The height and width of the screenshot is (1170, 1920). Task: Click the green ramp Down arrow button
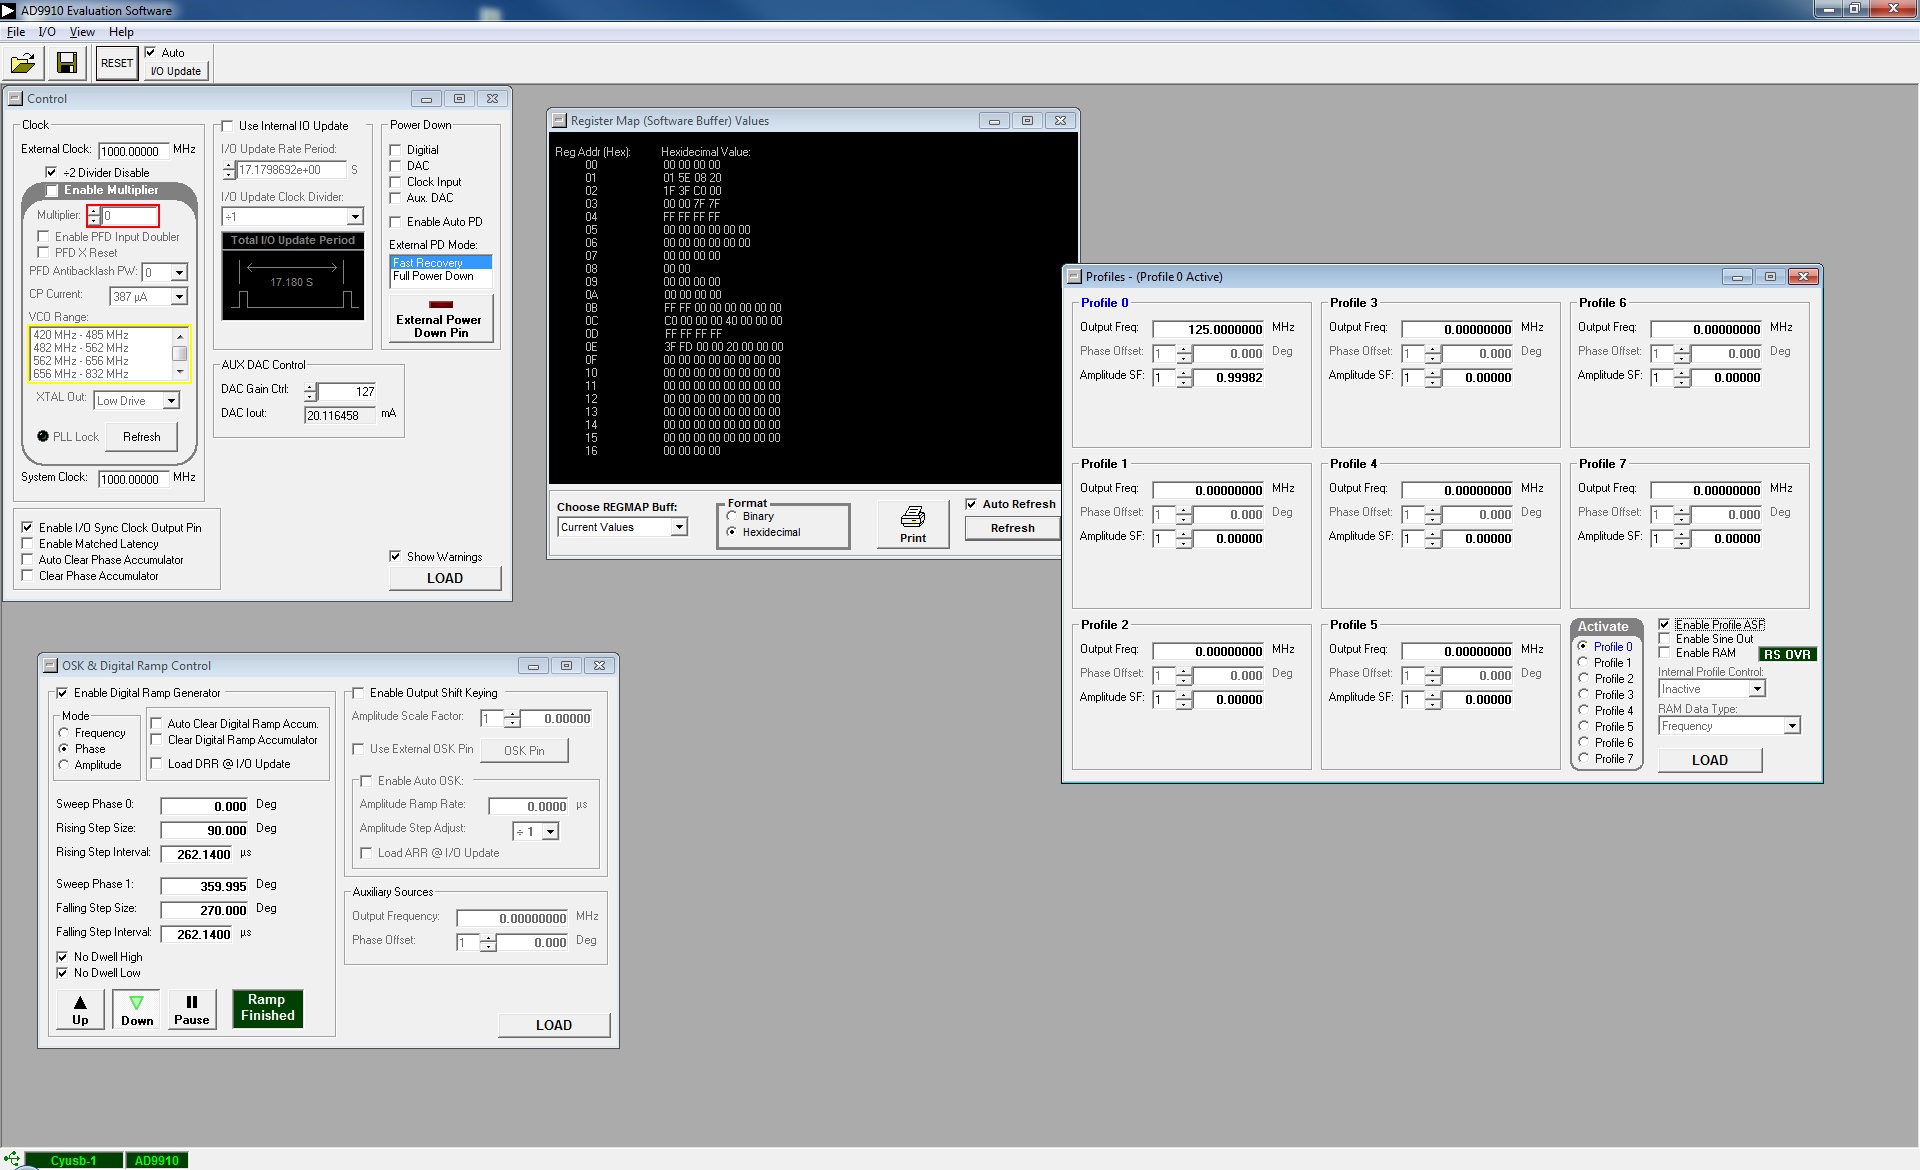(137, 1010)
